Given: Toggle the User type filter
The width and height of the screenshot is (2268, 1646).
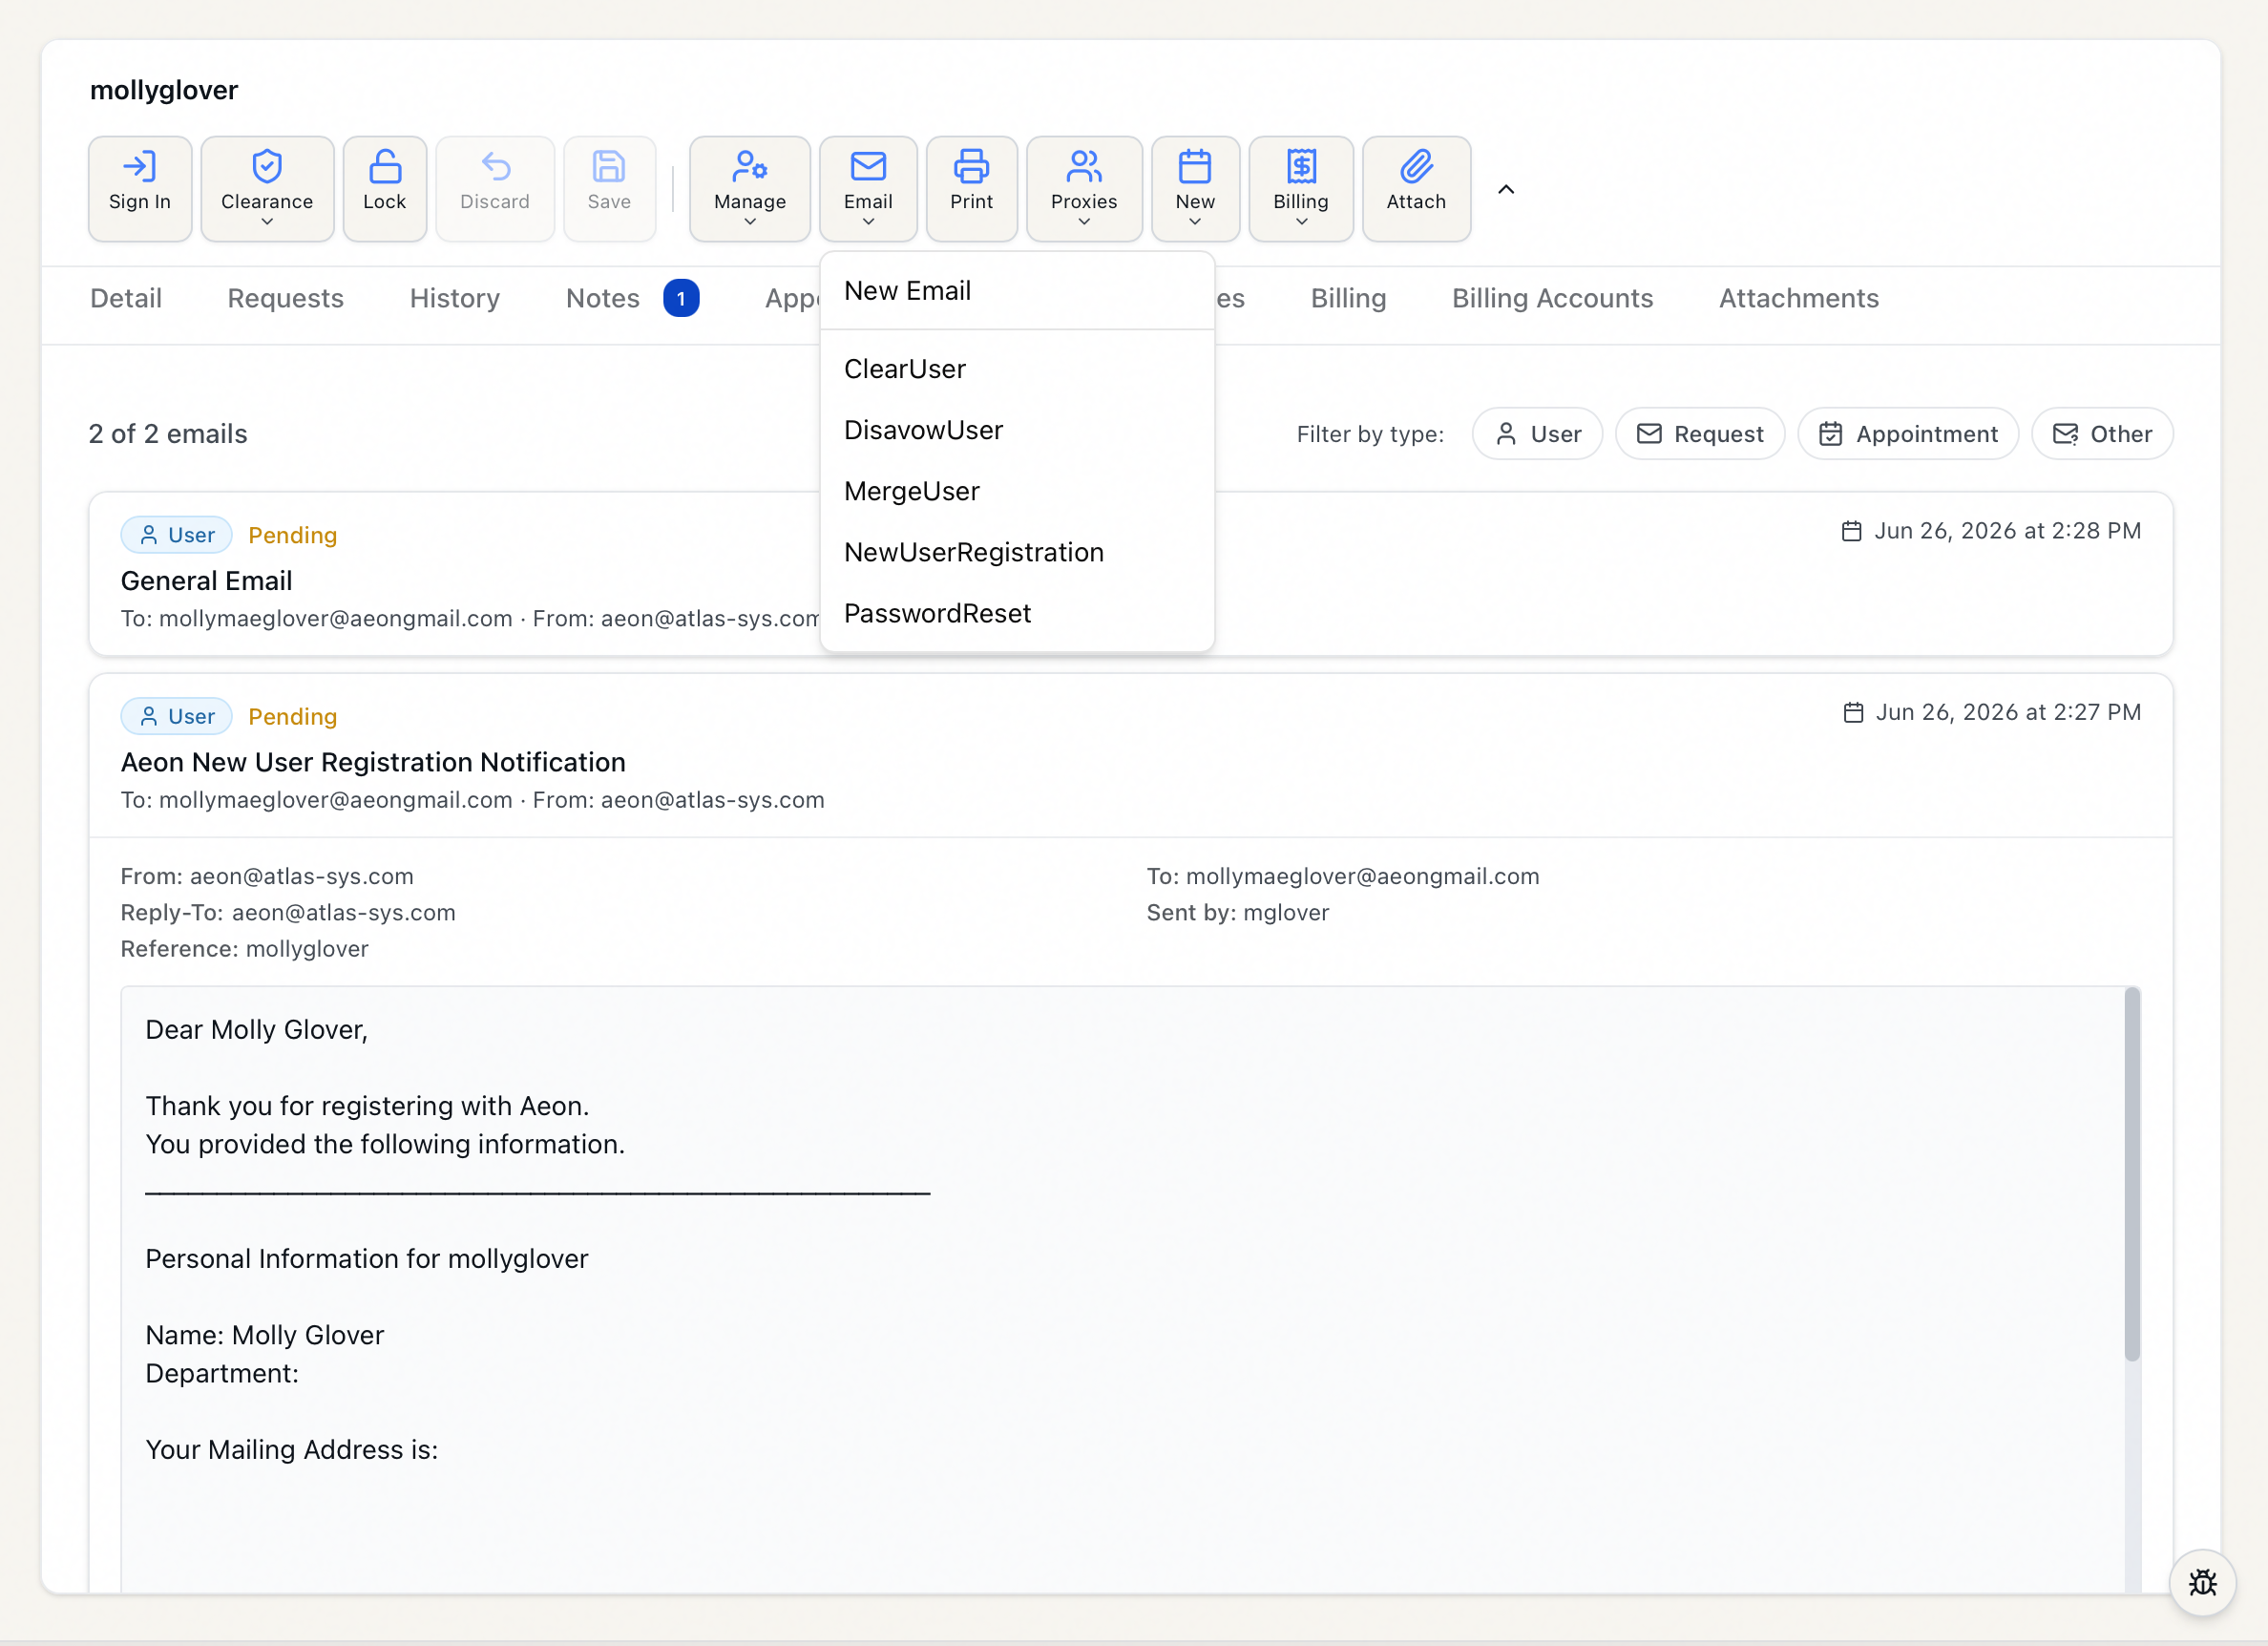Looking at the screenshot, I should (1537, 434).
